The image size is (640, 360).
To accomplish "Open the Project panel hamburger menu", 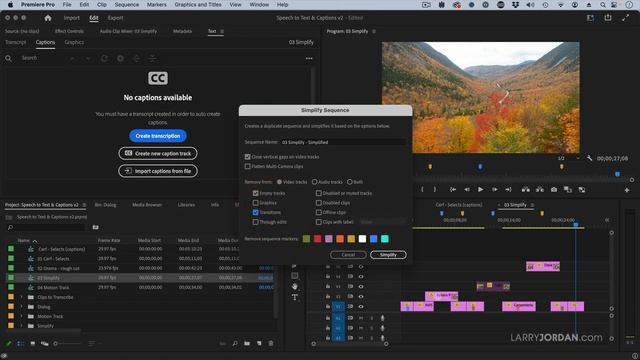I will pos(84,205).
